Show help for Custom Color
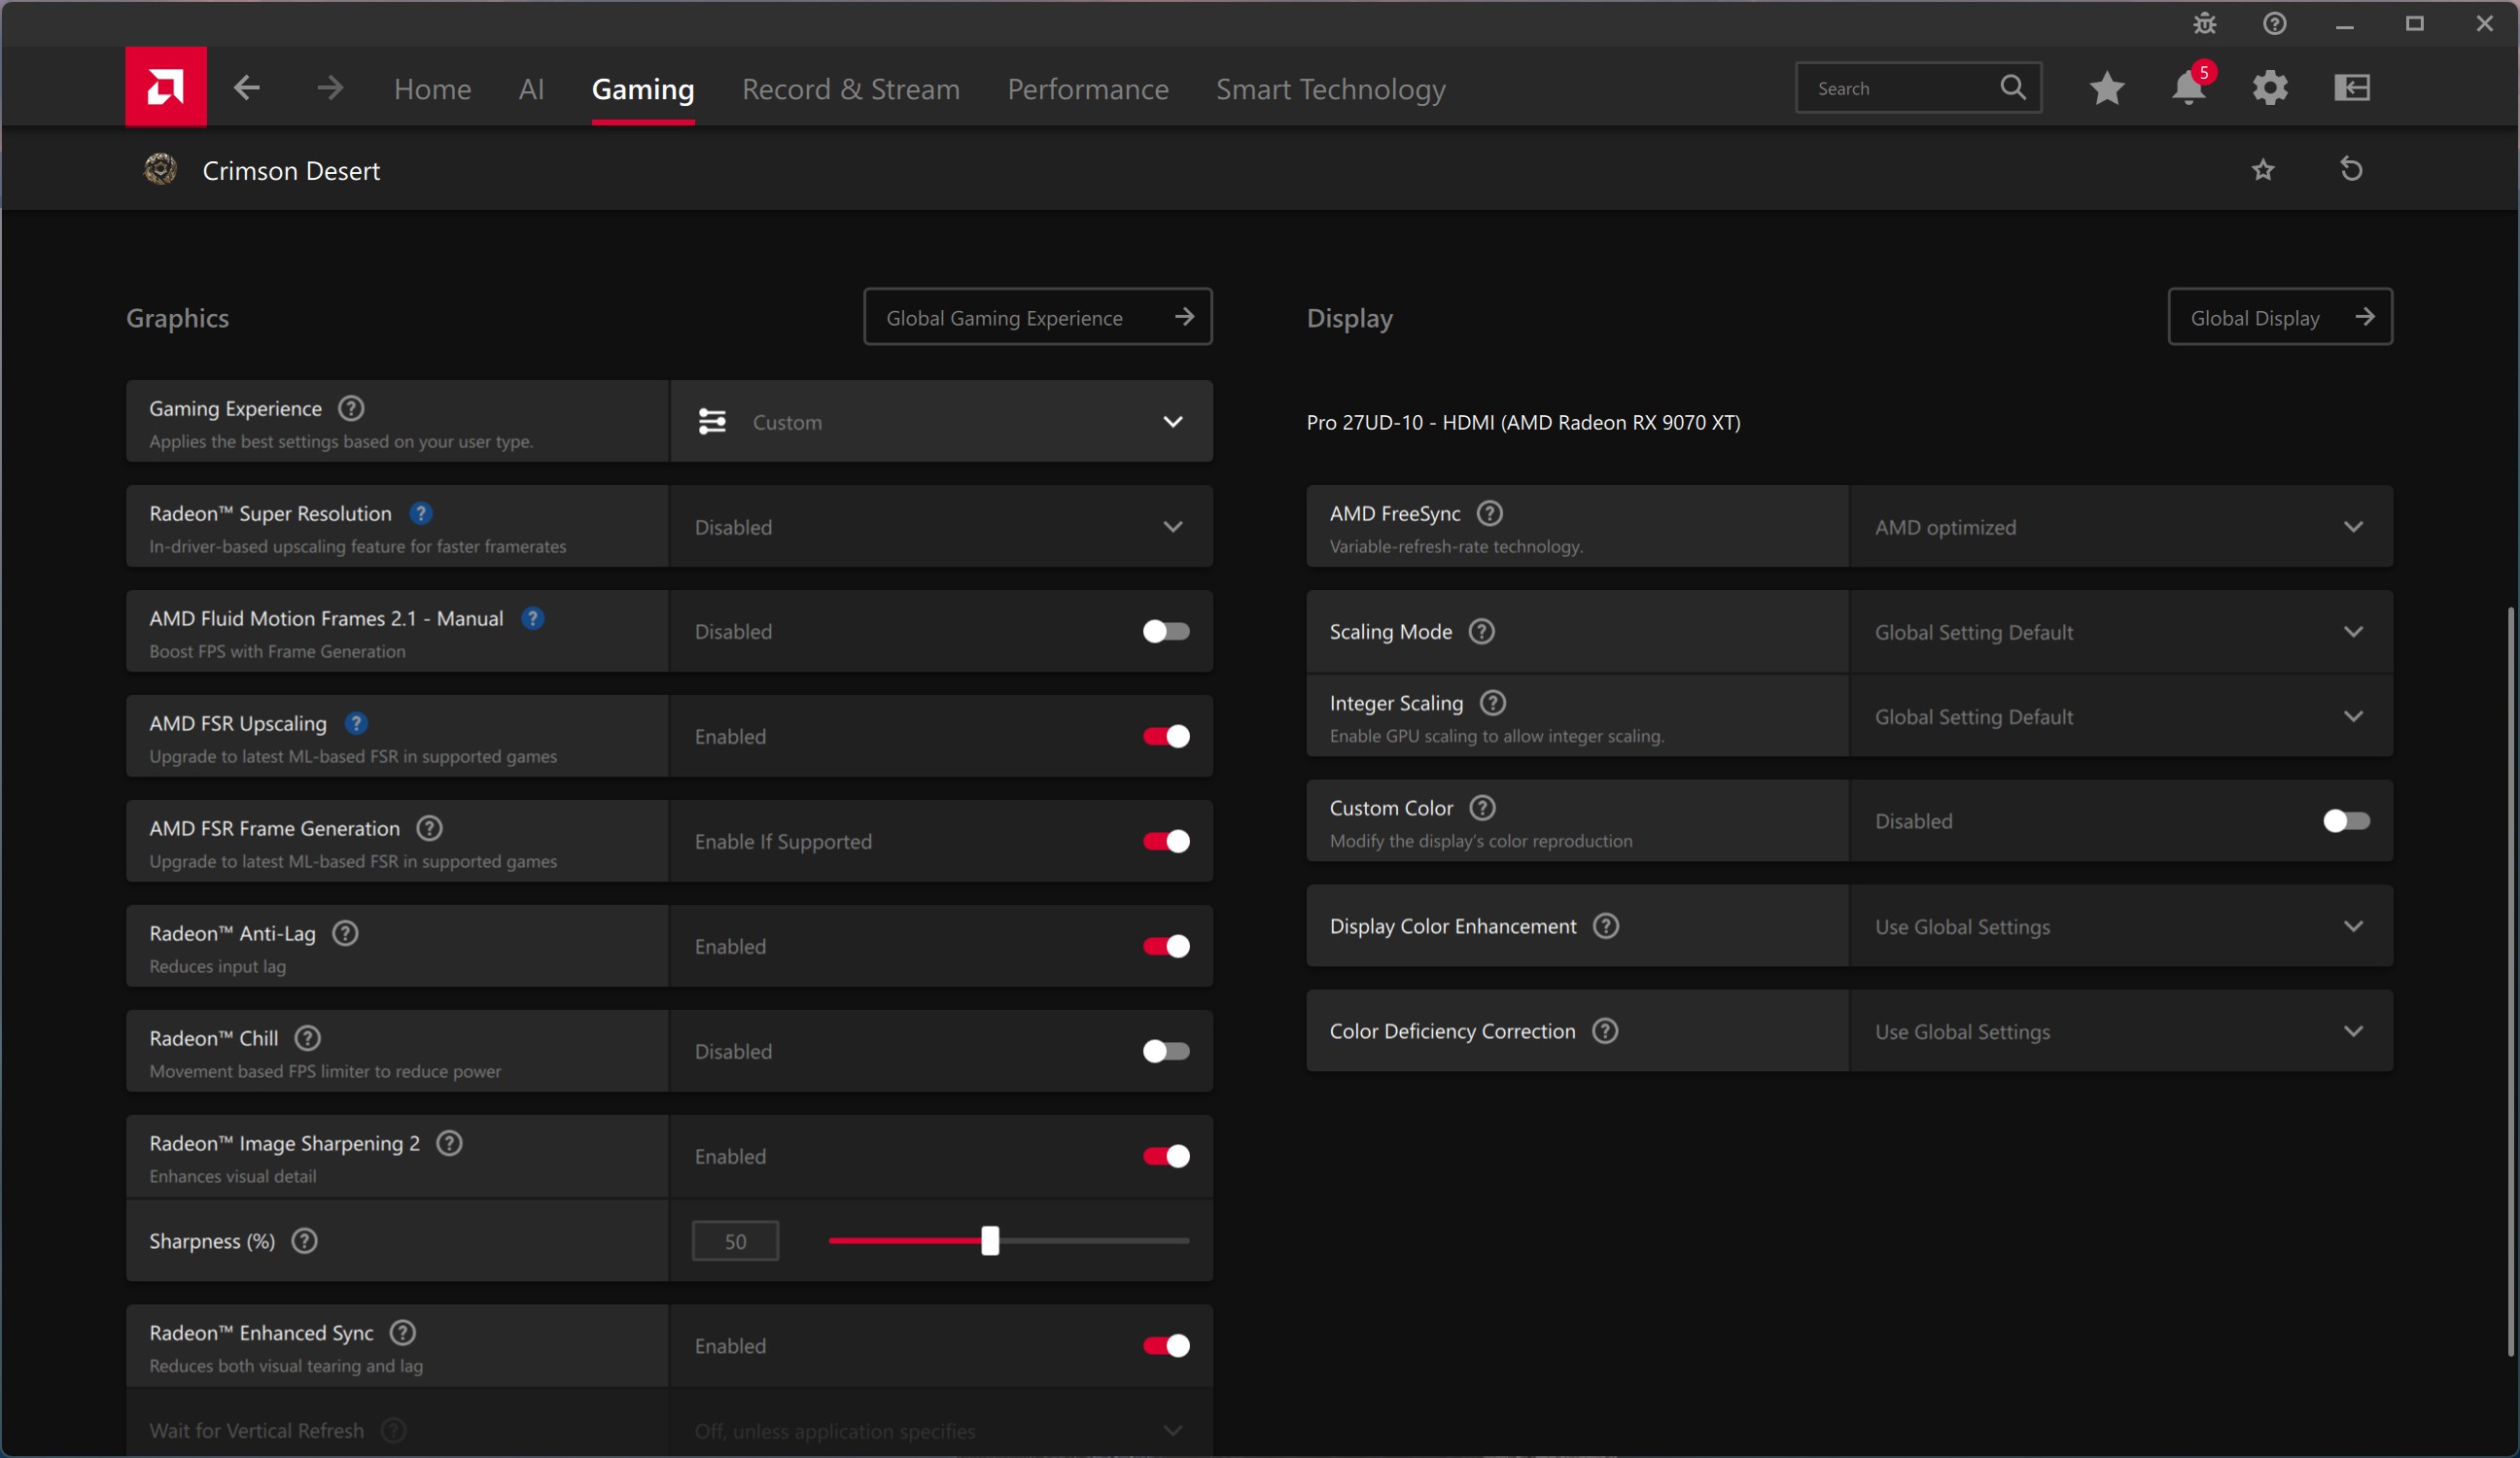The height and width of the screenshot is (1458, 2520). click(1483, 807)
